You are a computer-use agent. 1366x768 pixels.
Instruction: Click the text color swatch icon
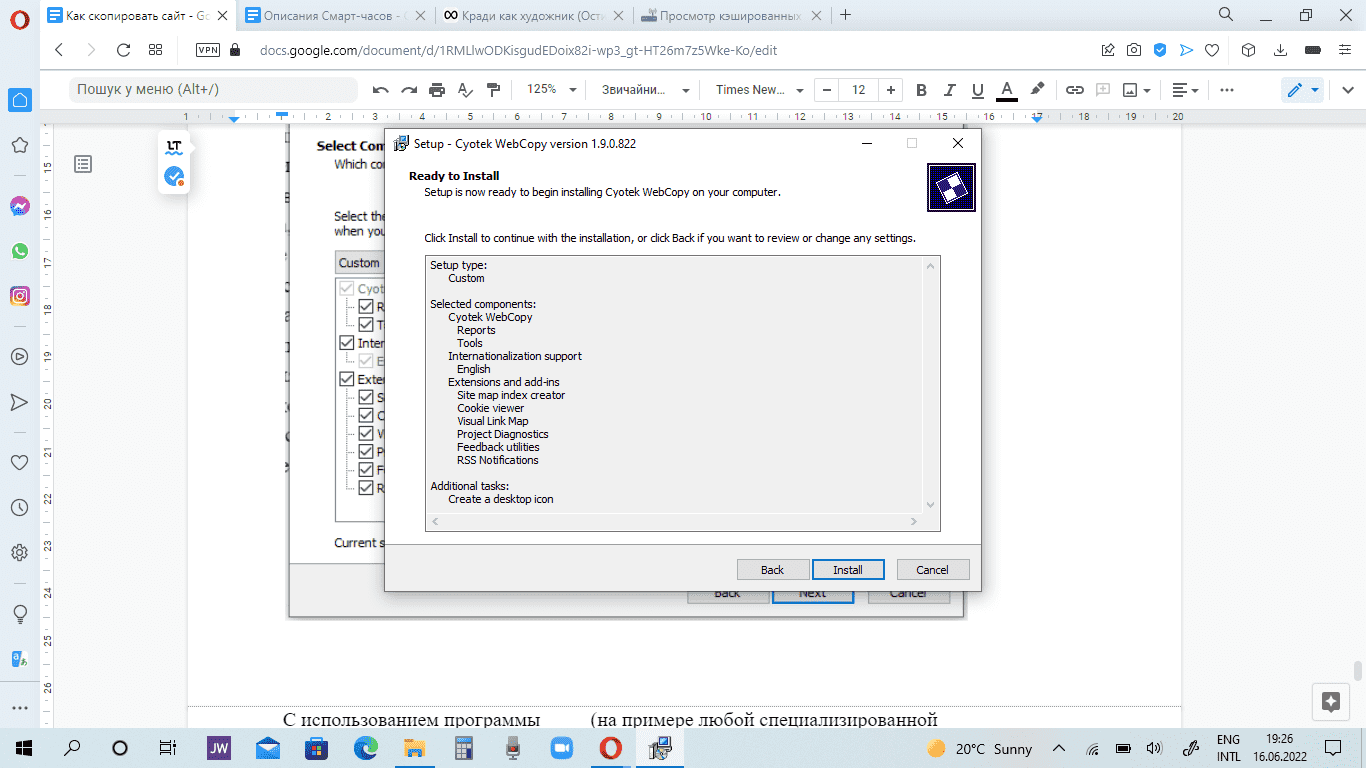[1007, 90]
